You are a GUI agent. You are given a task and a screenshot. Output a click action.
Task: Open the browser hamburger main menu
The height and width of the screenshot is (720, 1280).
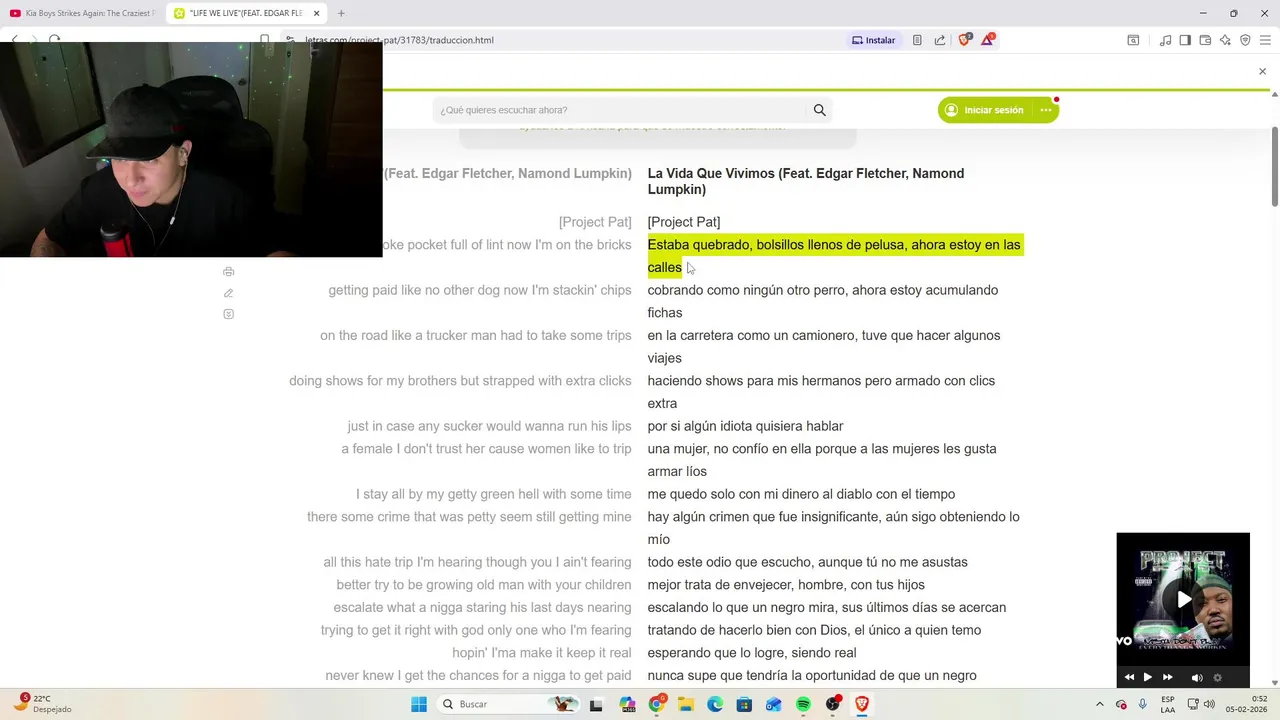(1265, 40)
